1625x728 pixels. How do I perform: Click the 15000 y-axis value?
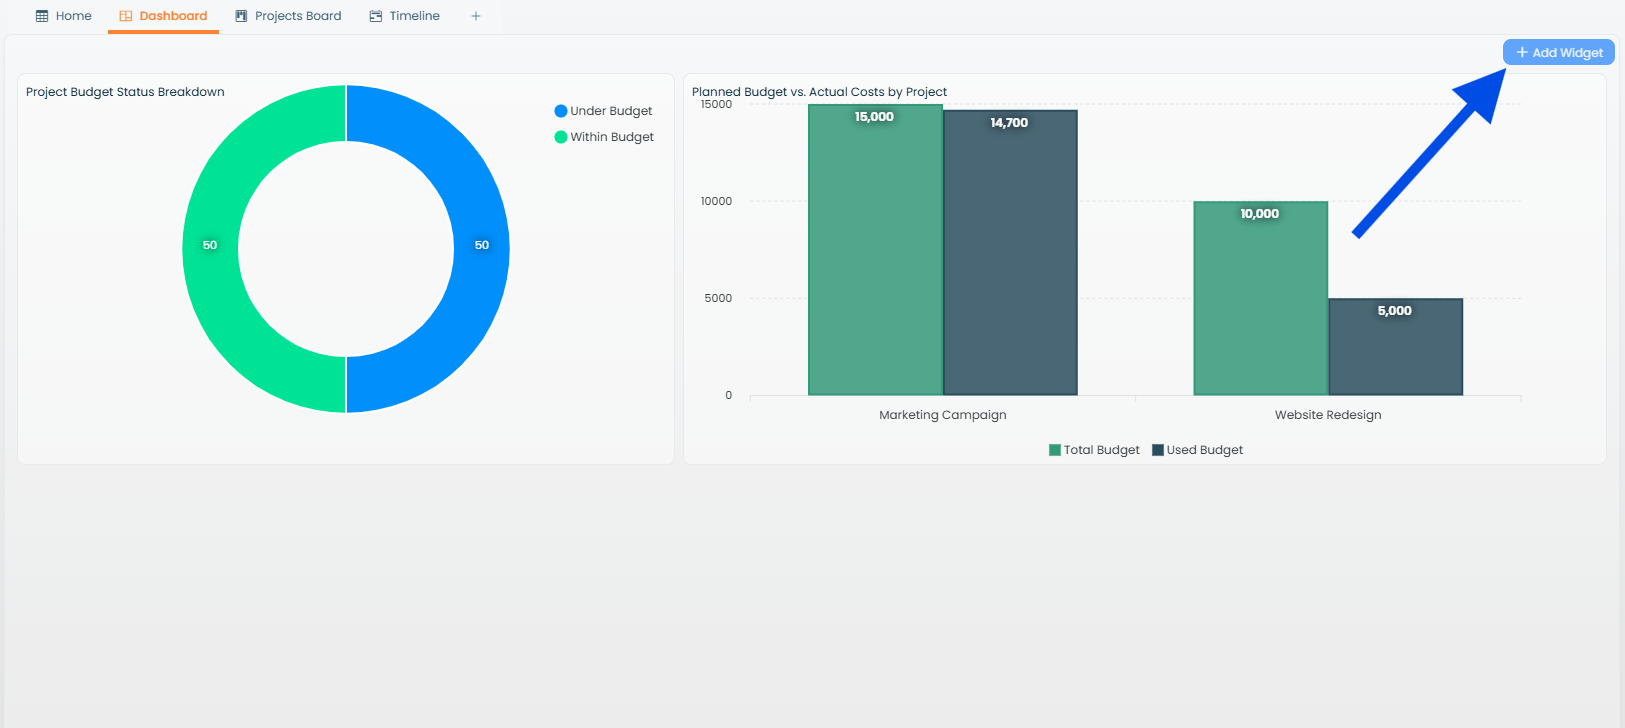tap(716, 104)
